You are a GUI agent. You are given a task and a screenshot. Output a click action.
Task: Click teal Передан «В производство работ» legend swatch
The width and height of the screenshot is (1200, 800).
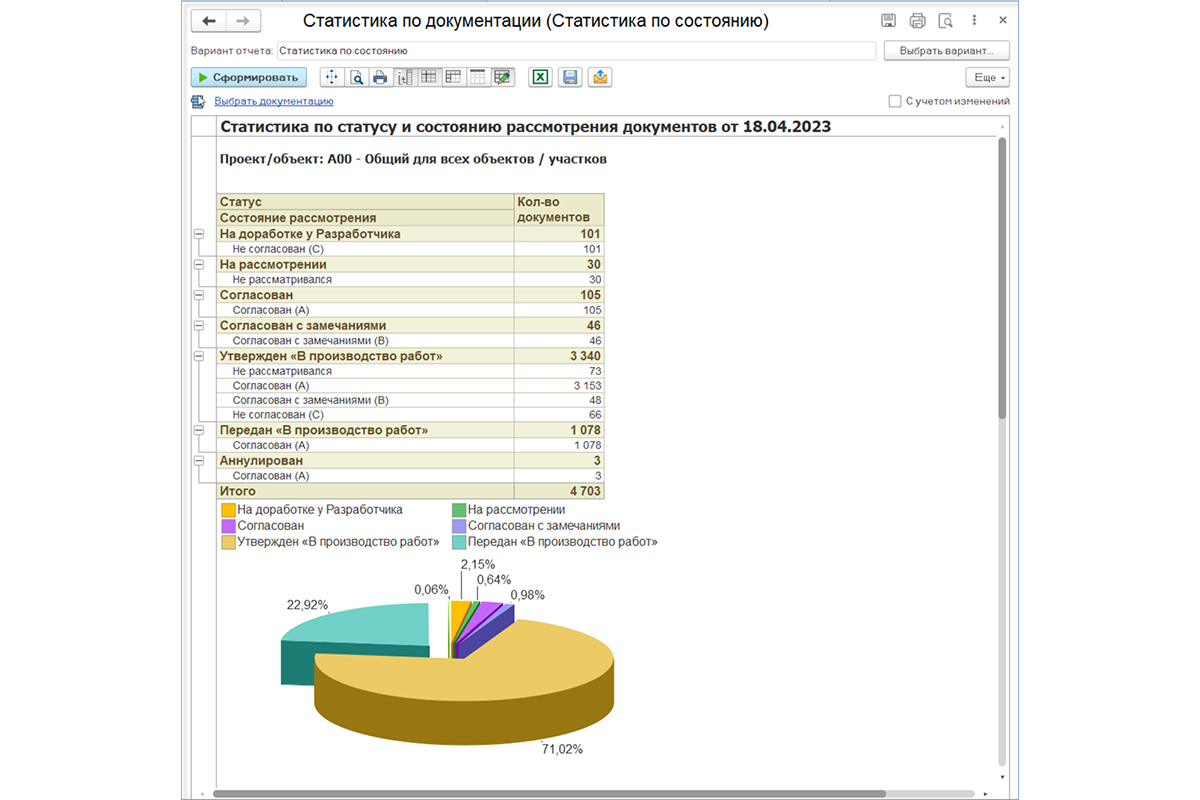459,541
